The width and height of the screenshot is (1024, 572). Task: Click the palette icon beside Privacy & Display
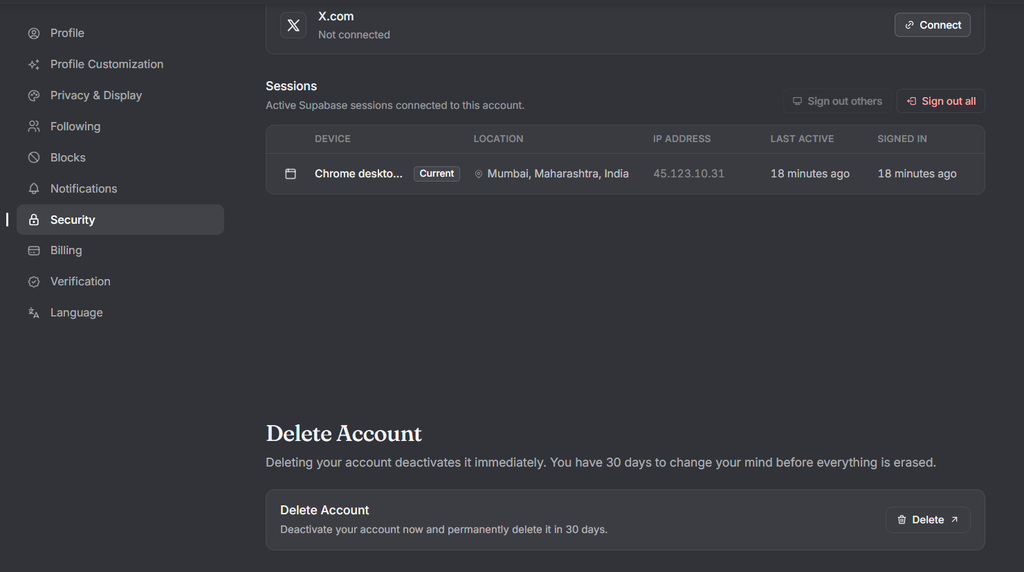click(34, 95)
